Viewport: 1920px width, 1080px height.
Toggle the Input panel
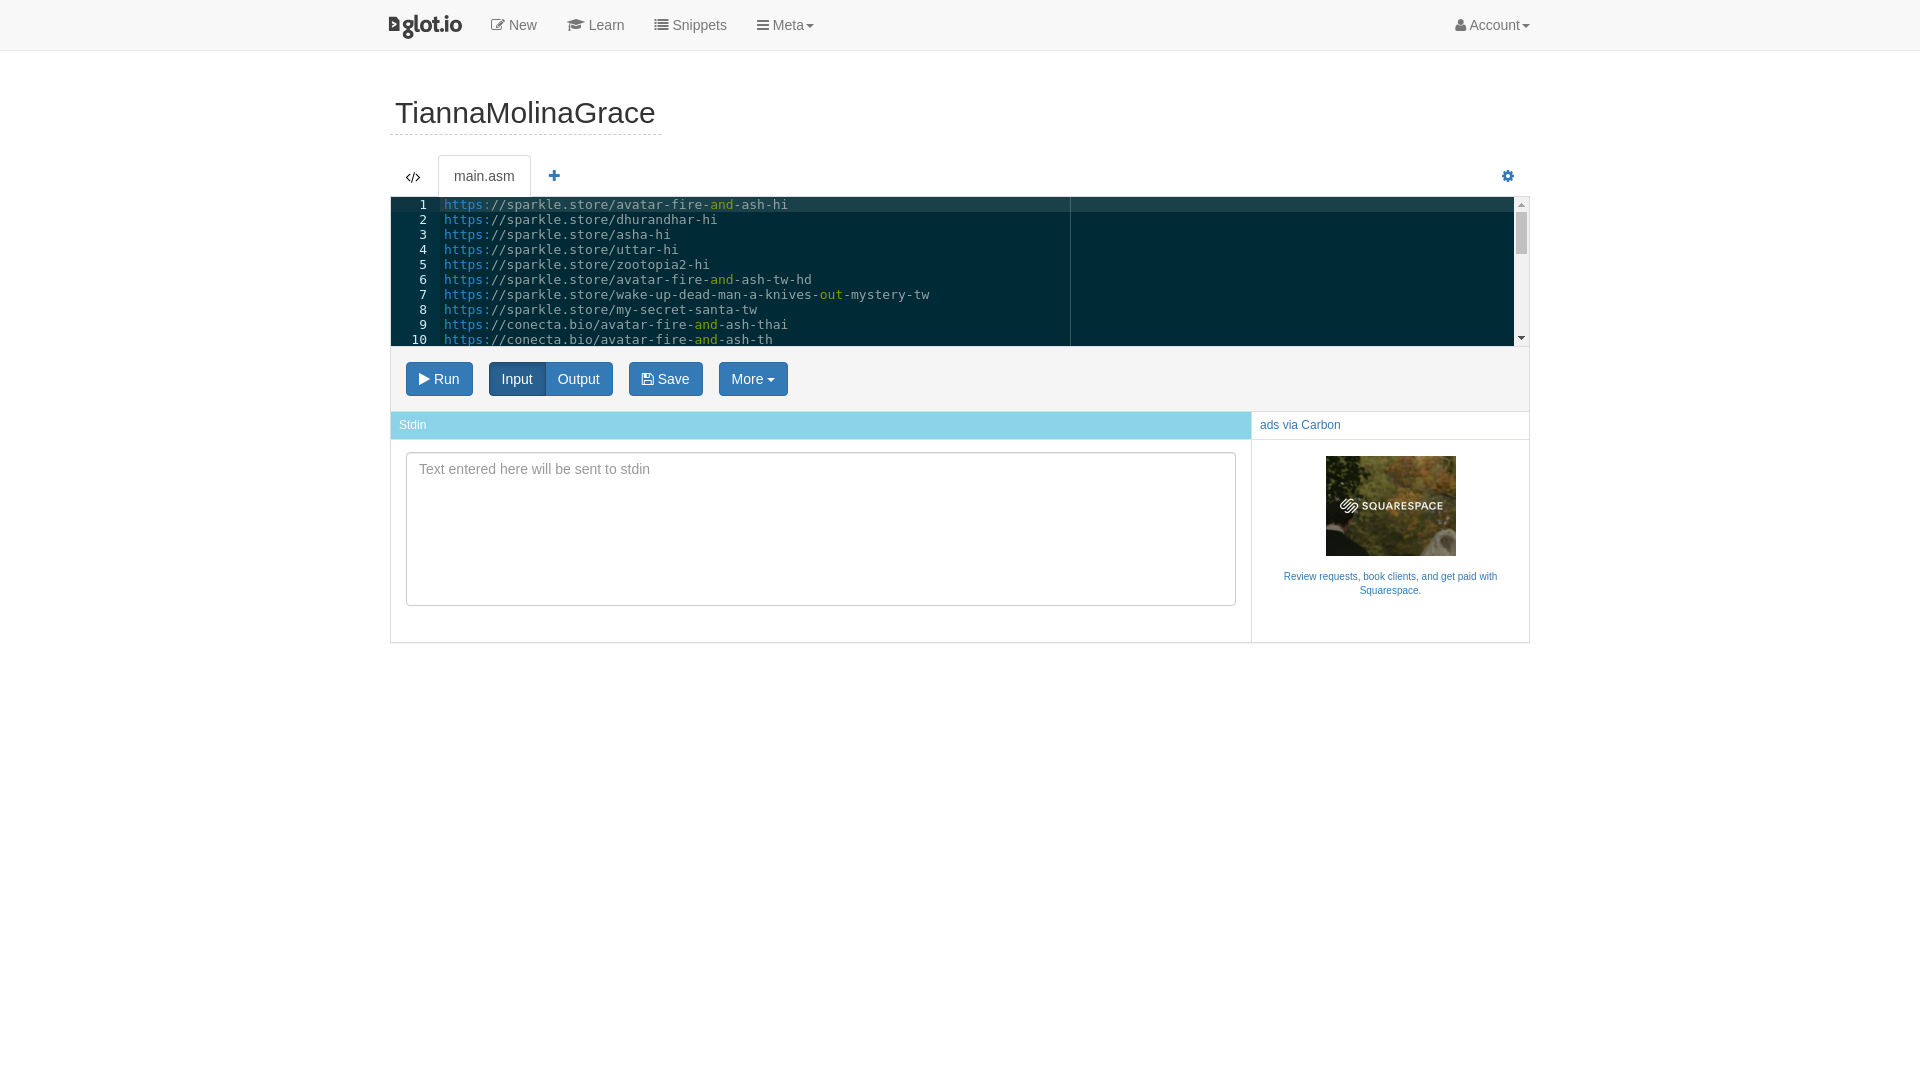point(517,379)
